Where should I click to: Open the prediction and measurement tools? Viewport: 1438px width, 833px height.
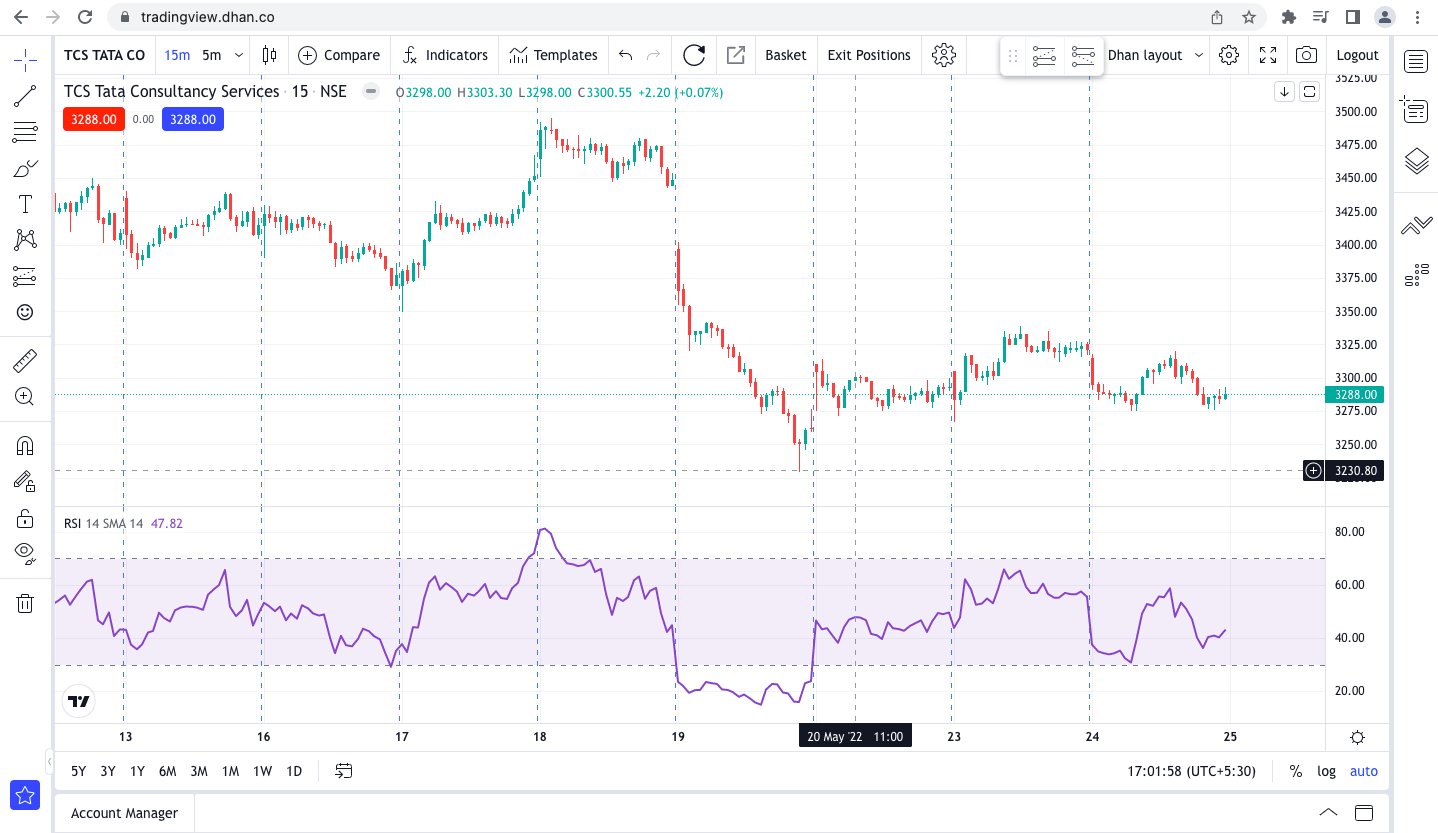click(25, 276)
